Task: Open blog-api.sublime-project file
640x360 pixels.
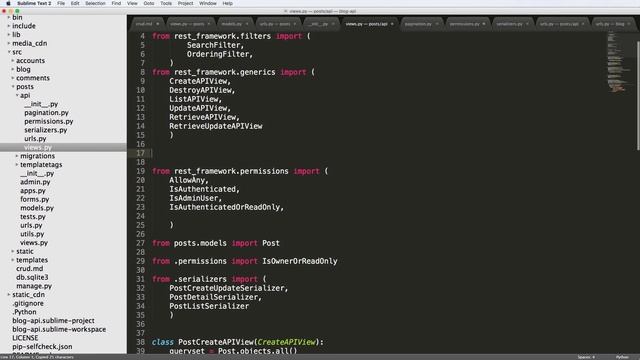Action: click(53, 321)
